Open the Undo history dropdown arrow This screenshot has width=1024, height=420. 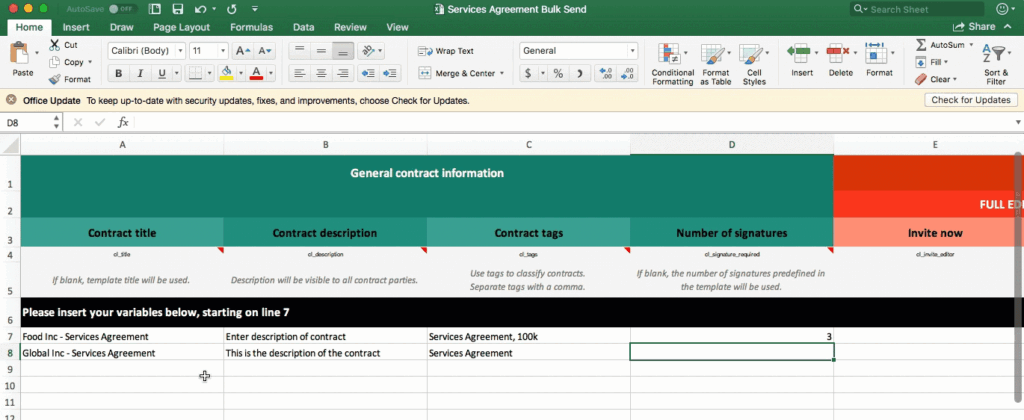coord(214,10)
